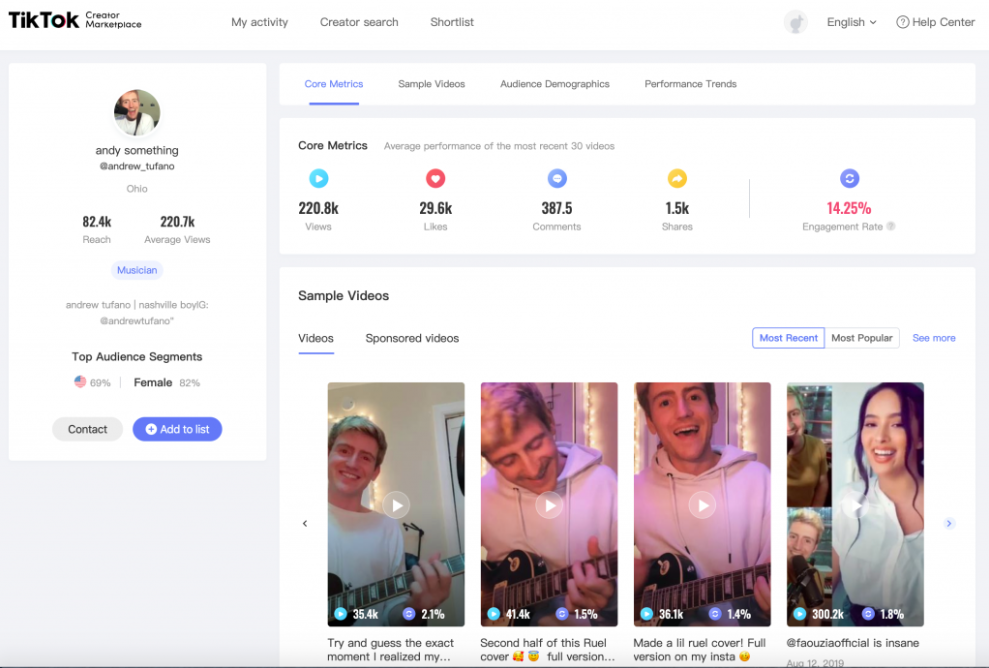Click the Contact button
989x668 pixels.
coord(87,429)
